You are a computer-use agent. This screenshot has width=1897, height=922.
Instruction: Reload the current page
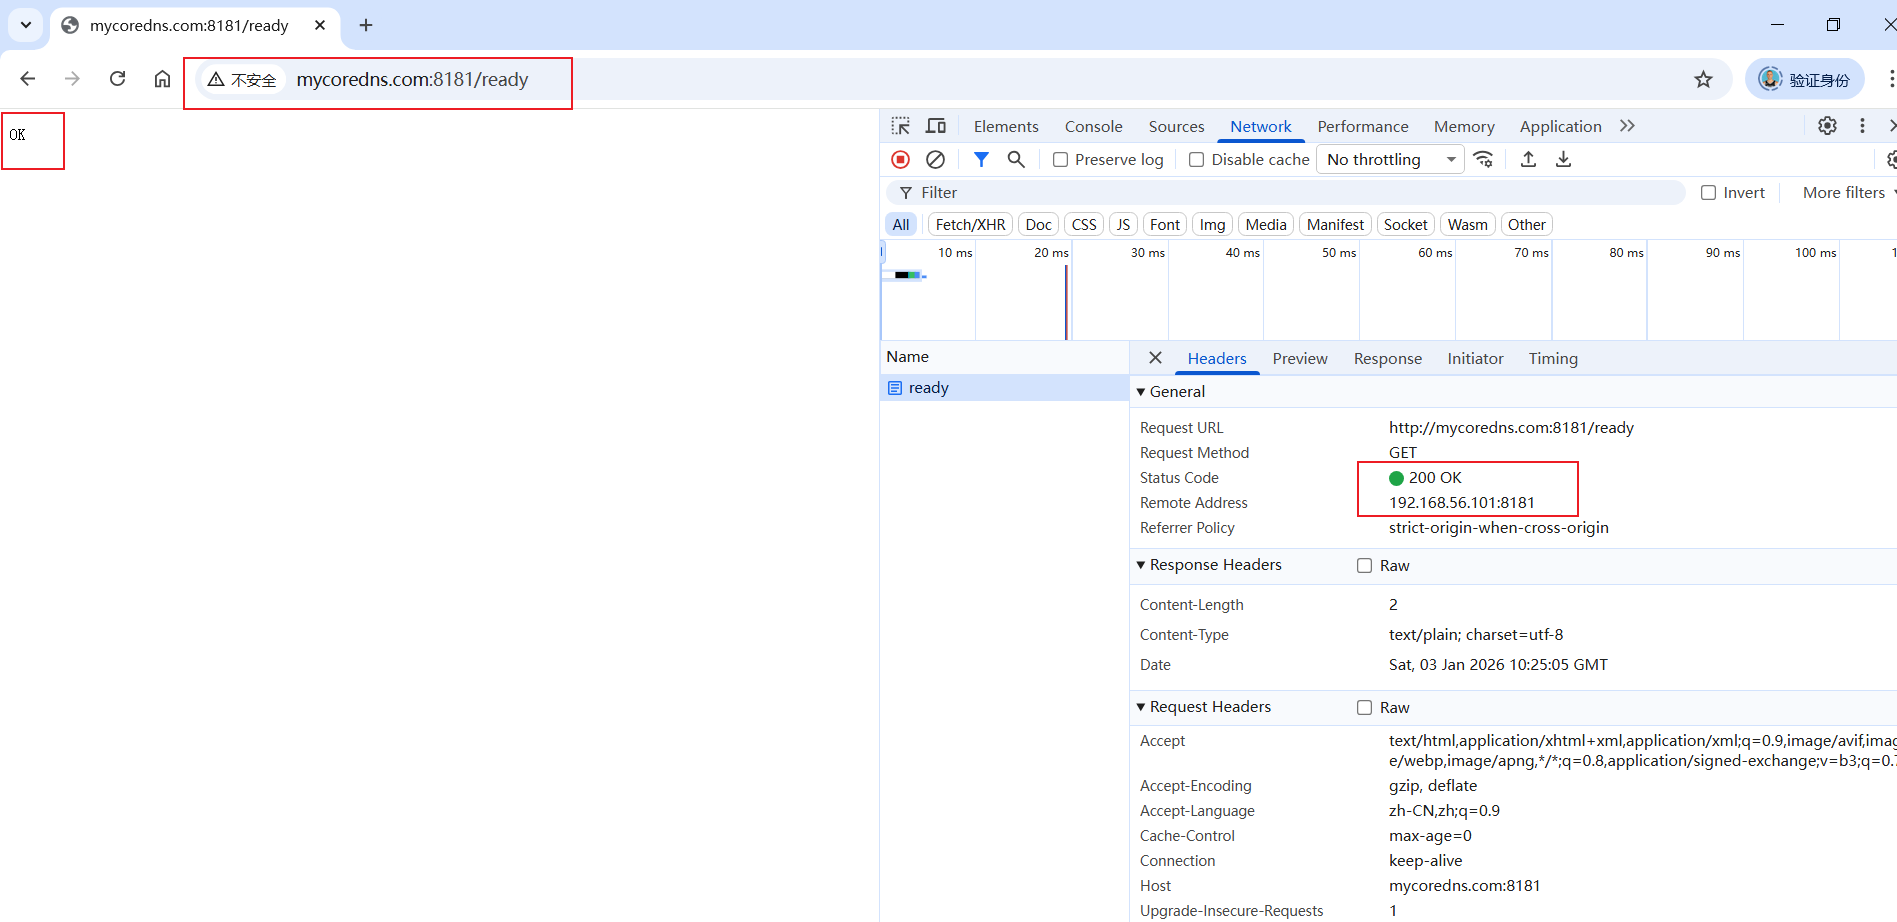pyautogui.click(x=117, y=79)
